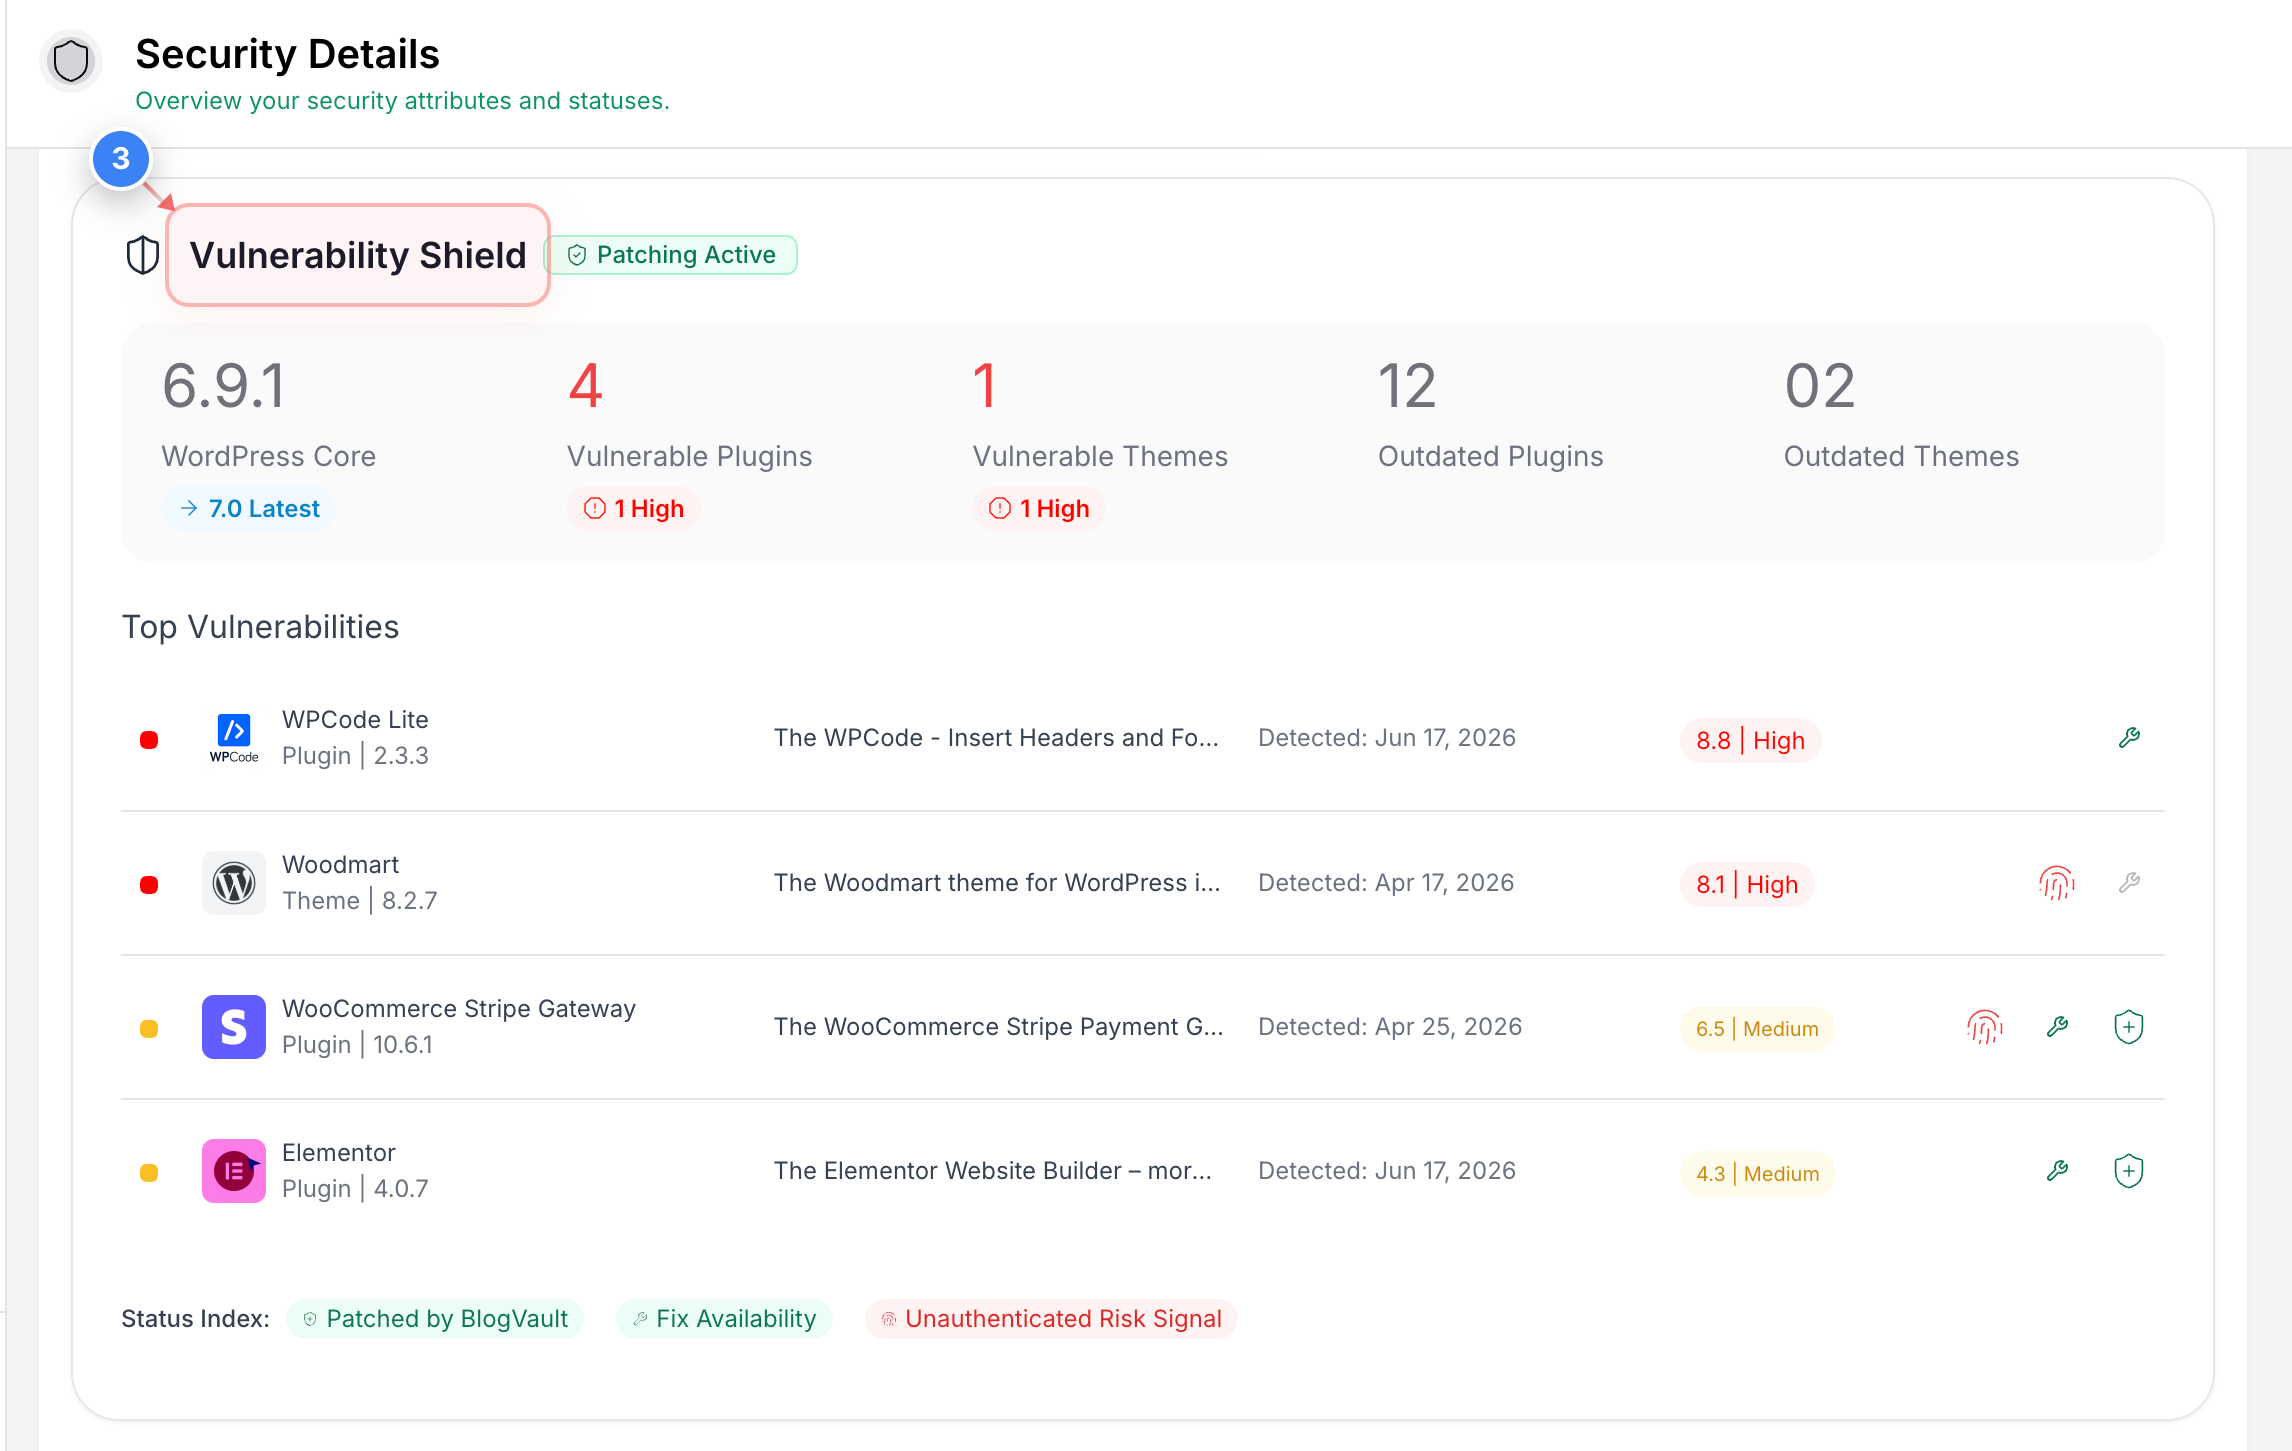Click the Top Vulnerabilities heading
The image size is (2292, 1451).
click(260, 627)
